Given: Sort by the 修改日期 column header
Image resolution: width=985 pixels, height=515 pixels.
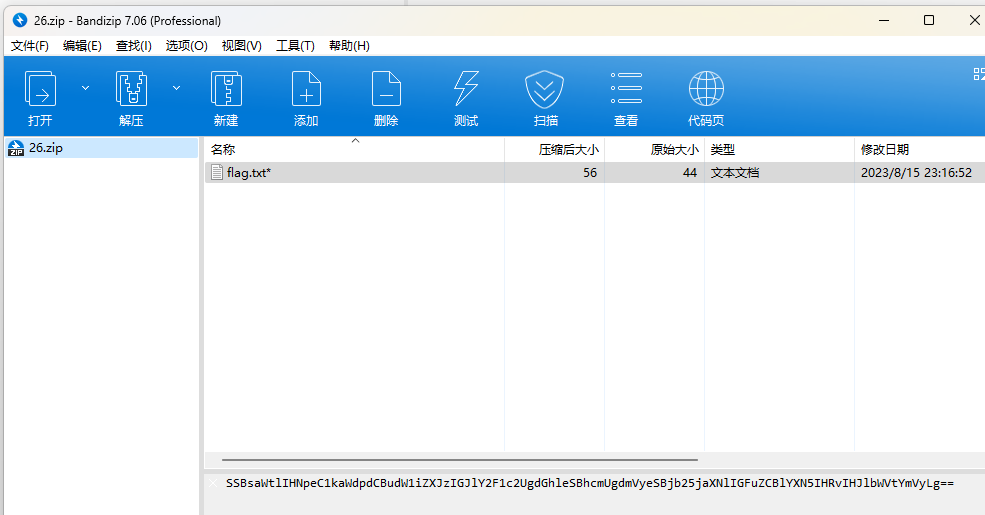Looking at the screenshot, I should click(x=920, y=149).
